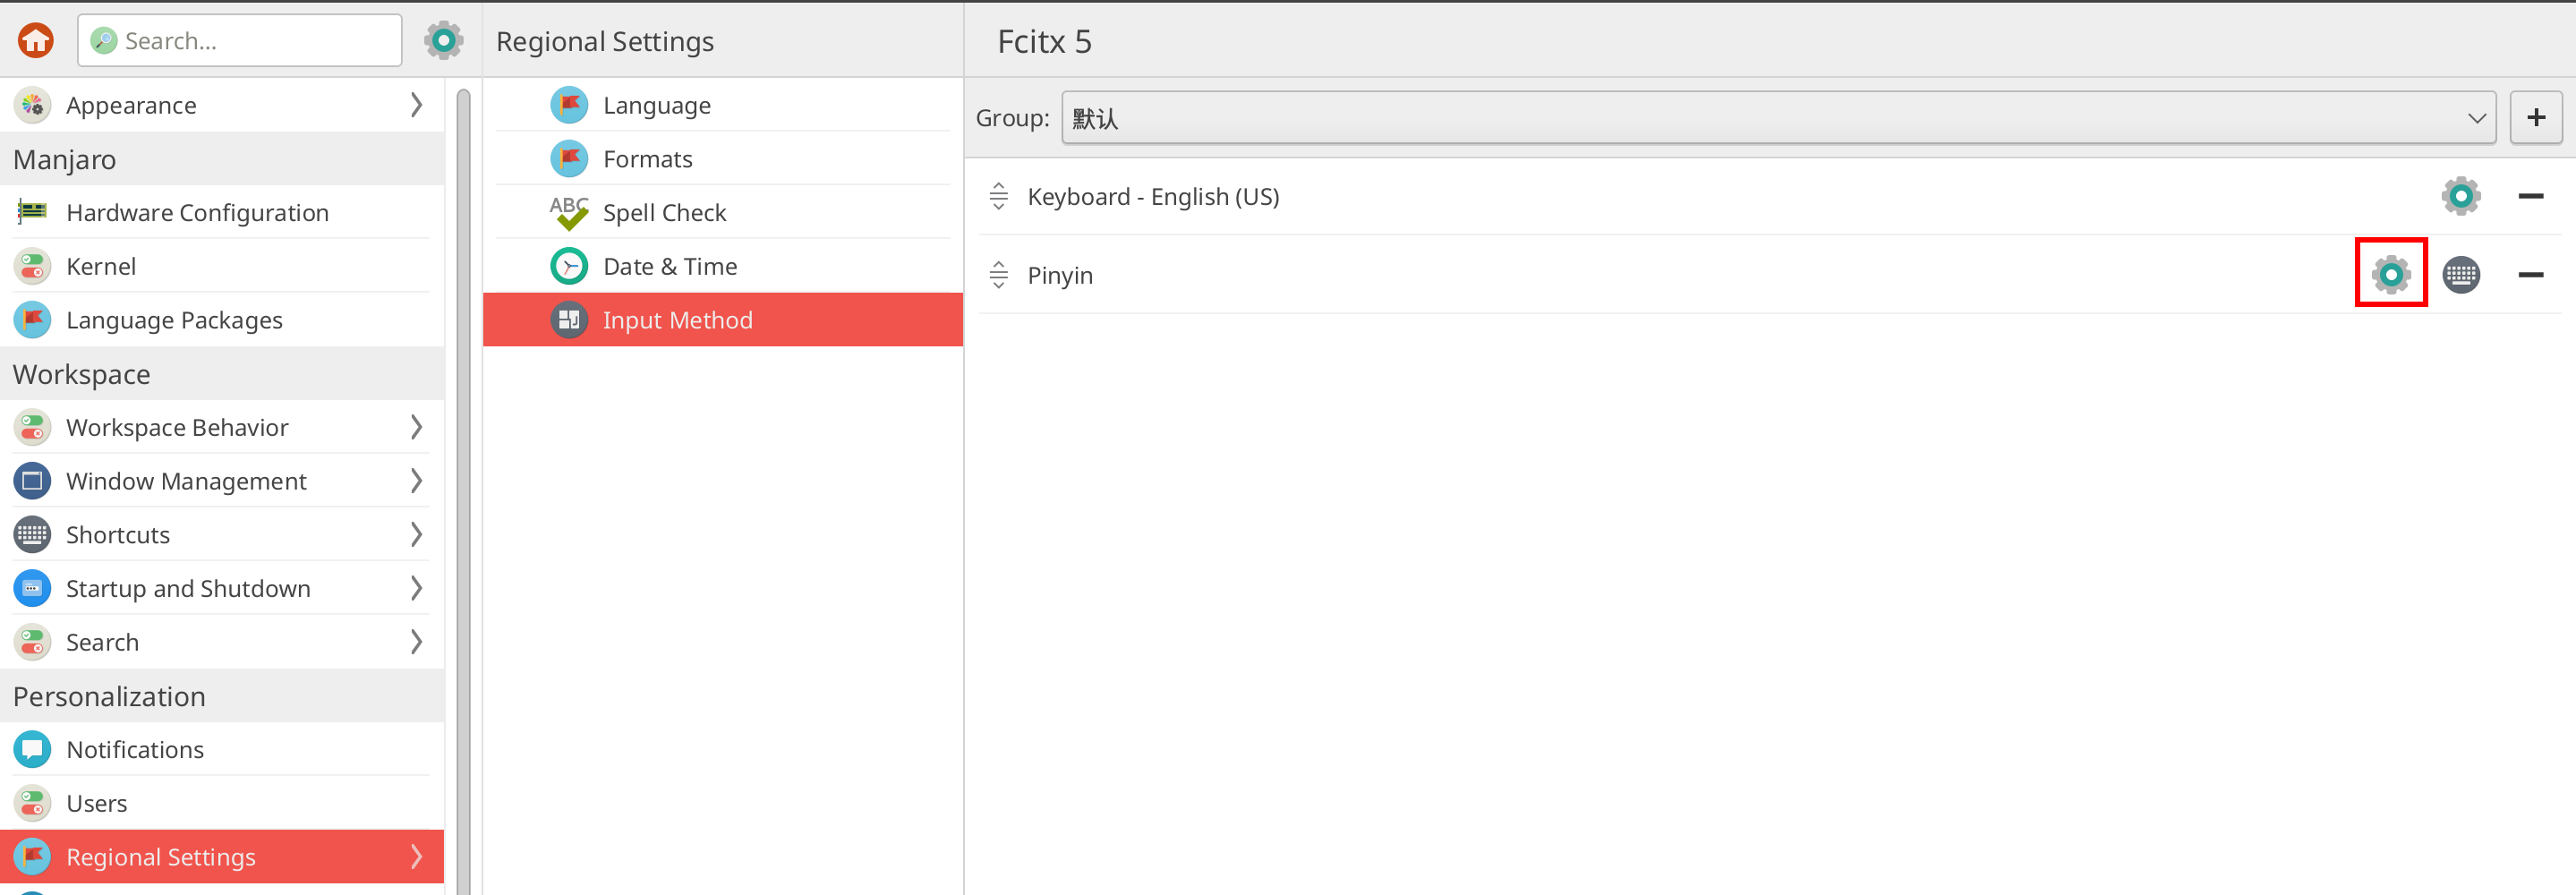
Task: Click the Window Management icon
Action: pyautogui.click(x=32, y=481)
